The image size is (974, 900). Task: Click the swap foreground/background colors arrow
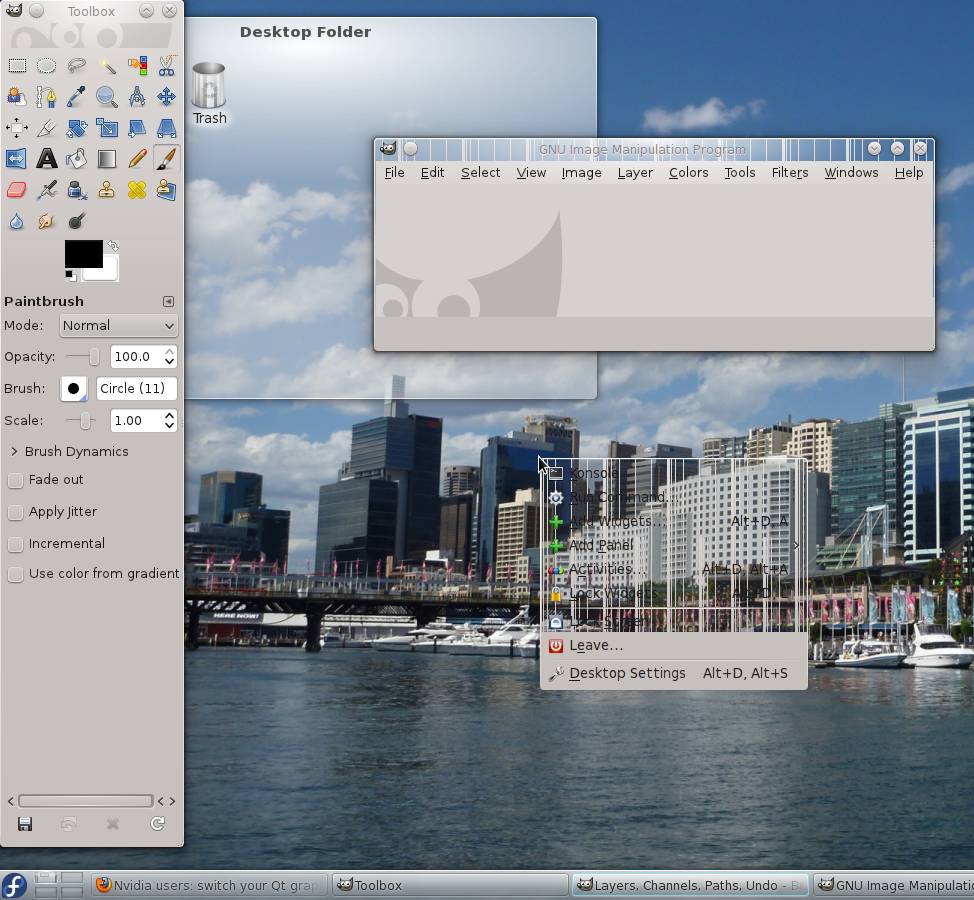pos(113,245)
